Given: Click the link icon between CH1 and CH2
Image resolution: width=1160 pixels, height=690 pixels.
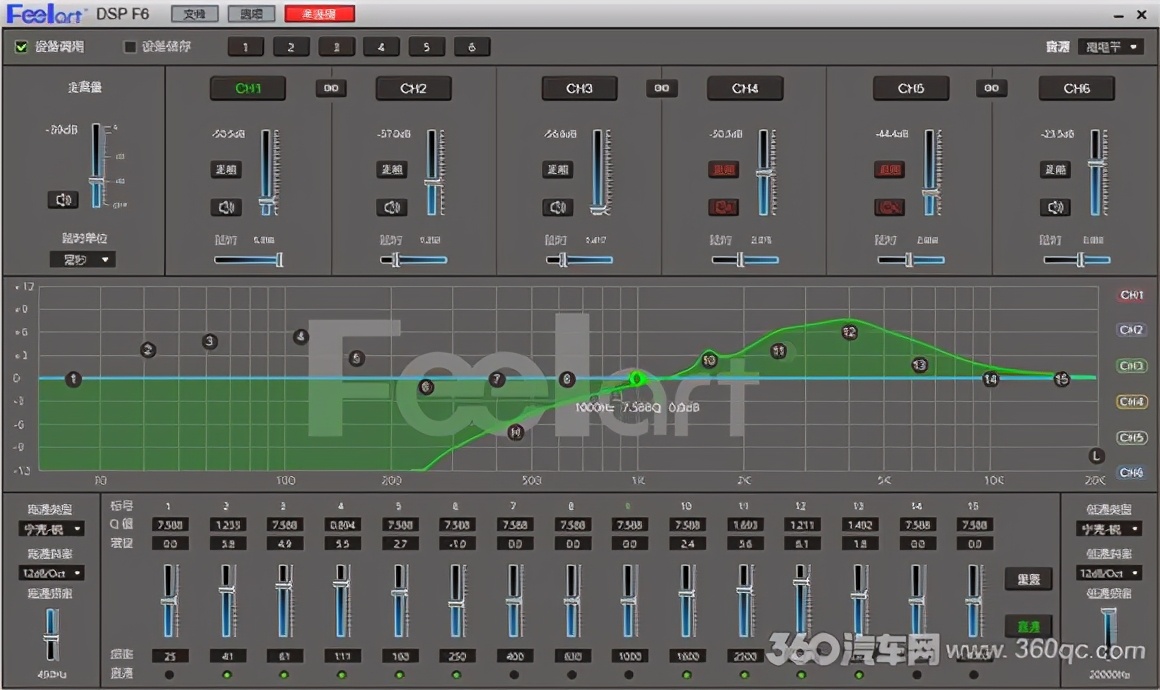Looking at the screenshot, I should pyautogui.click(x=331, y=88).
